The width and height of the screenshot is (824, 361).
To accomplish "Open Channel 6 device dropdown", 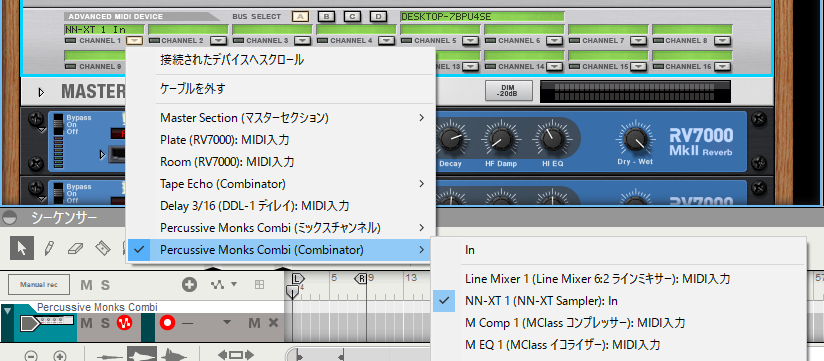I will click(x=554, y=40).
